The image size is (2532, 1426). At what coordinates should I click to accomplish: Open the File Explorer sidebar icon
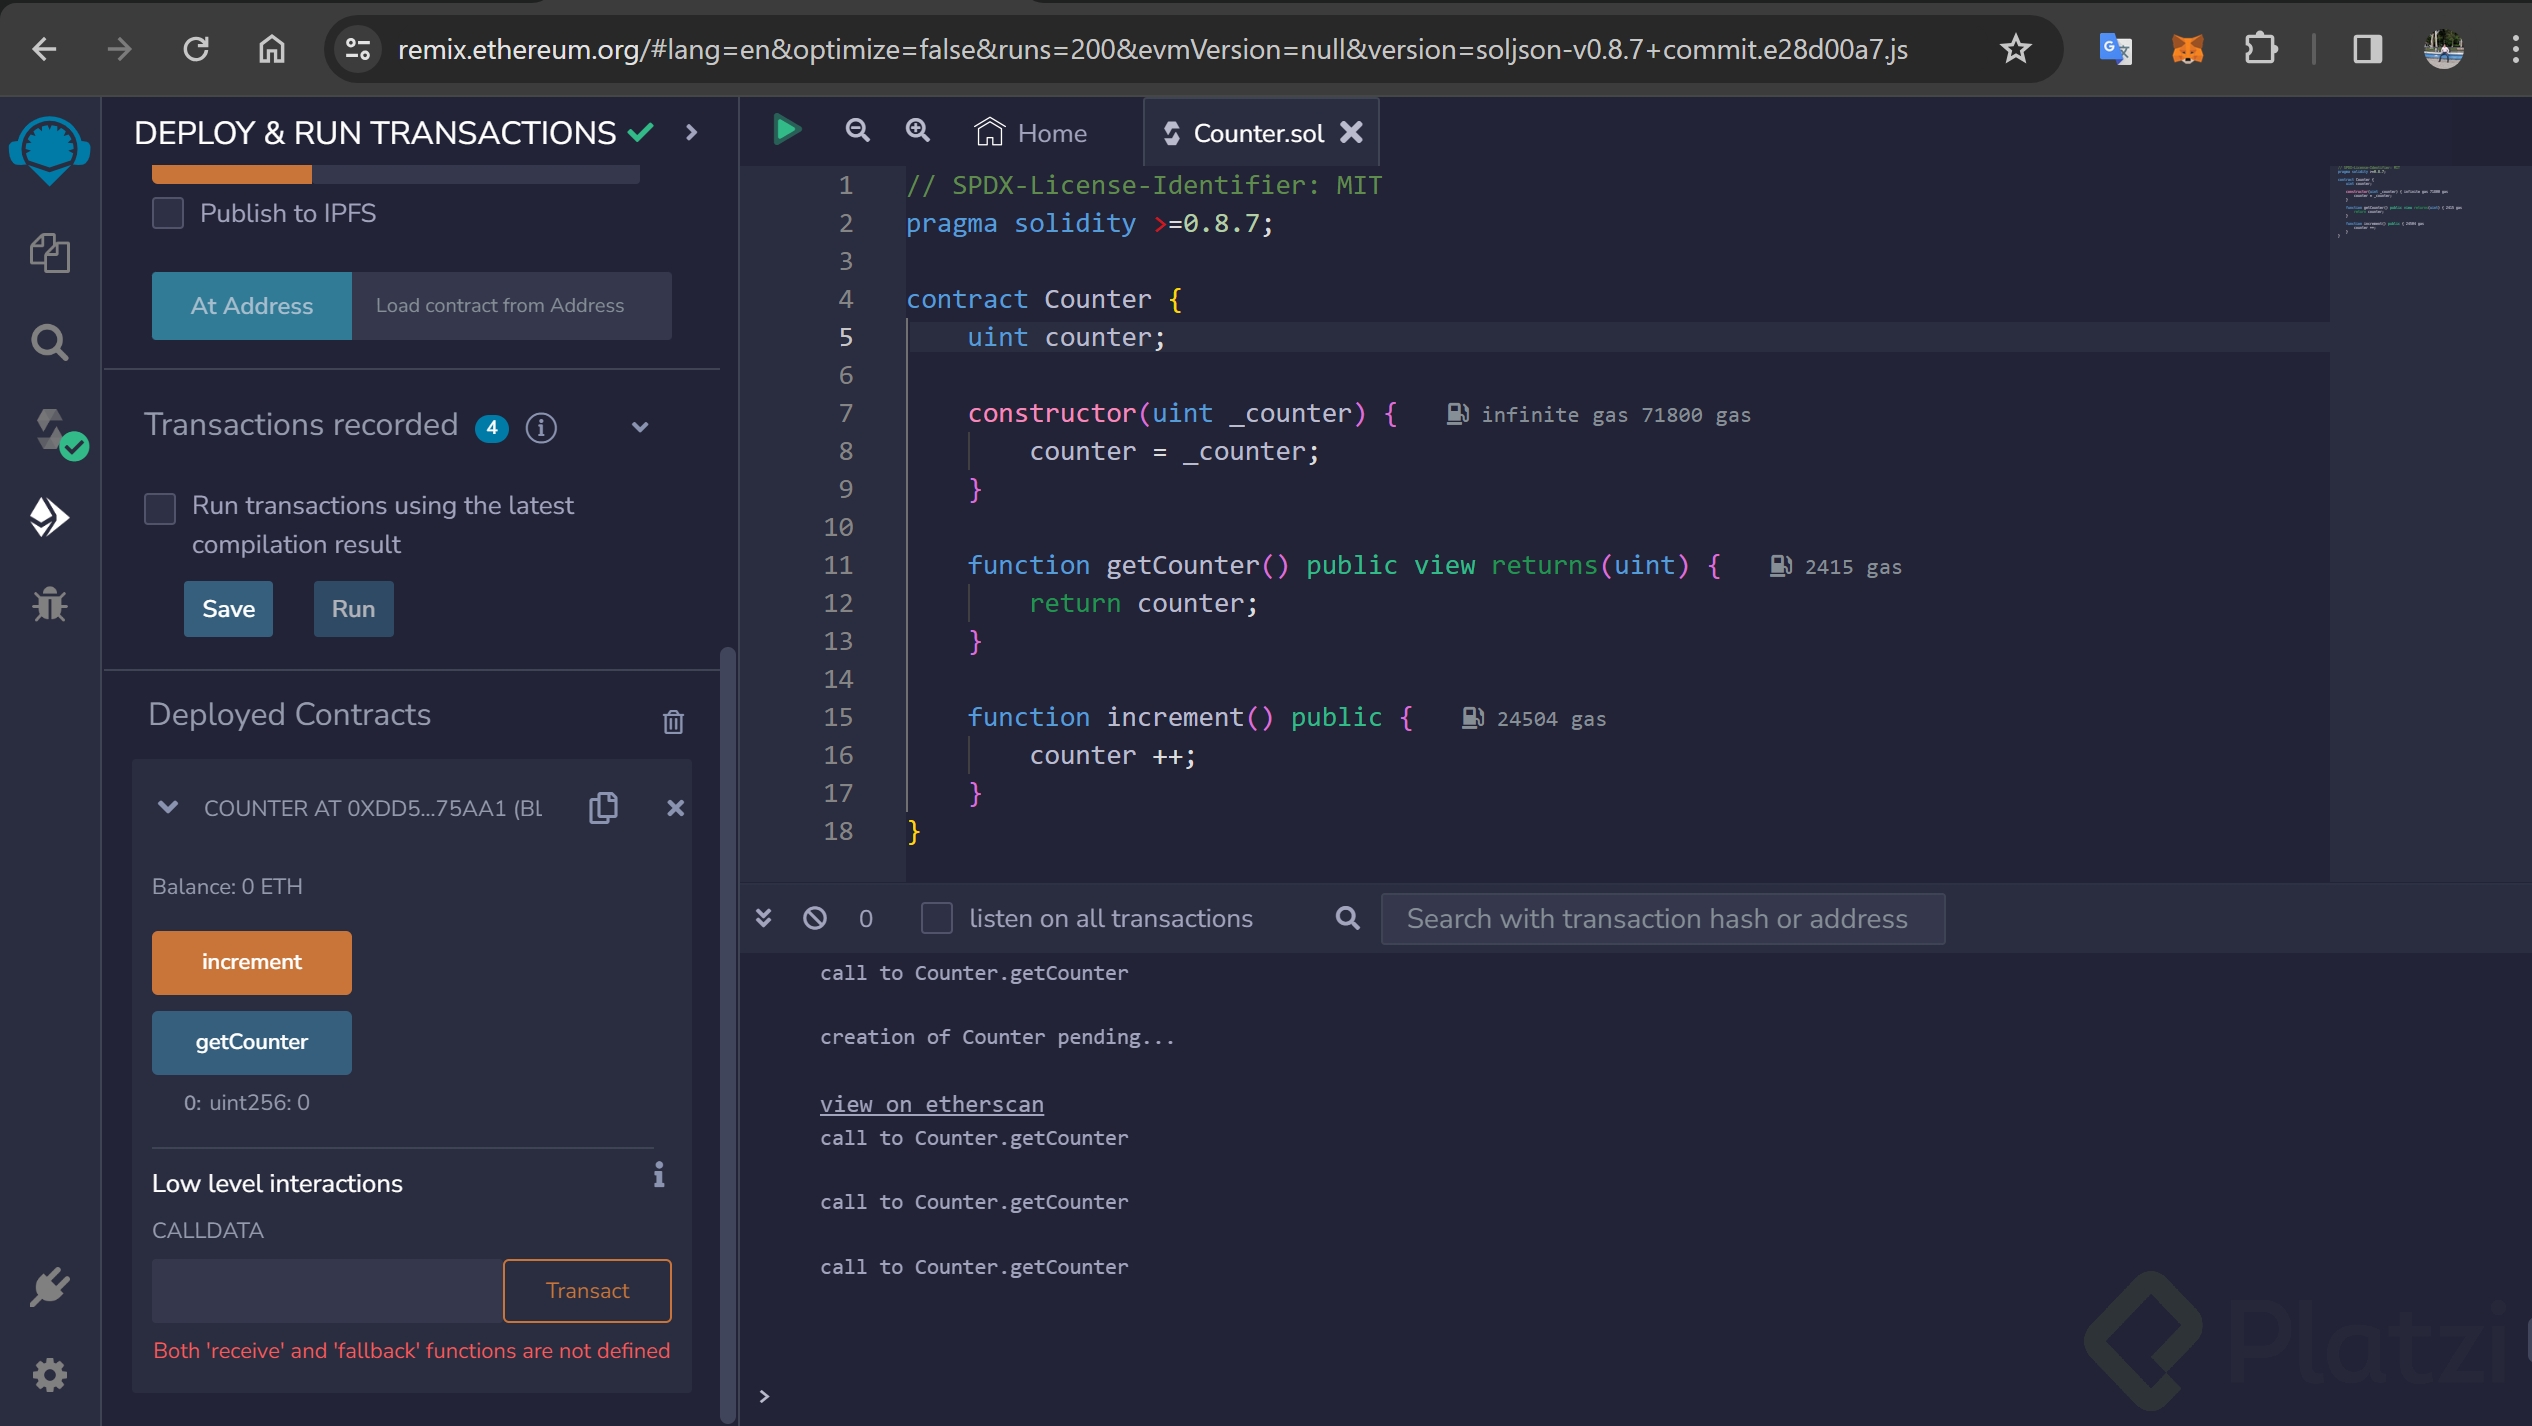click(x=49, y=252)
